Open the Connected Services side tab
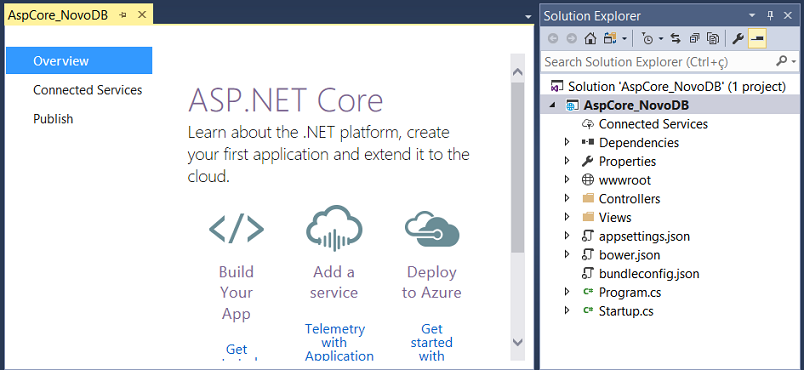The width and height of the screenshot is (804, 370). click(x=88, y=90)
